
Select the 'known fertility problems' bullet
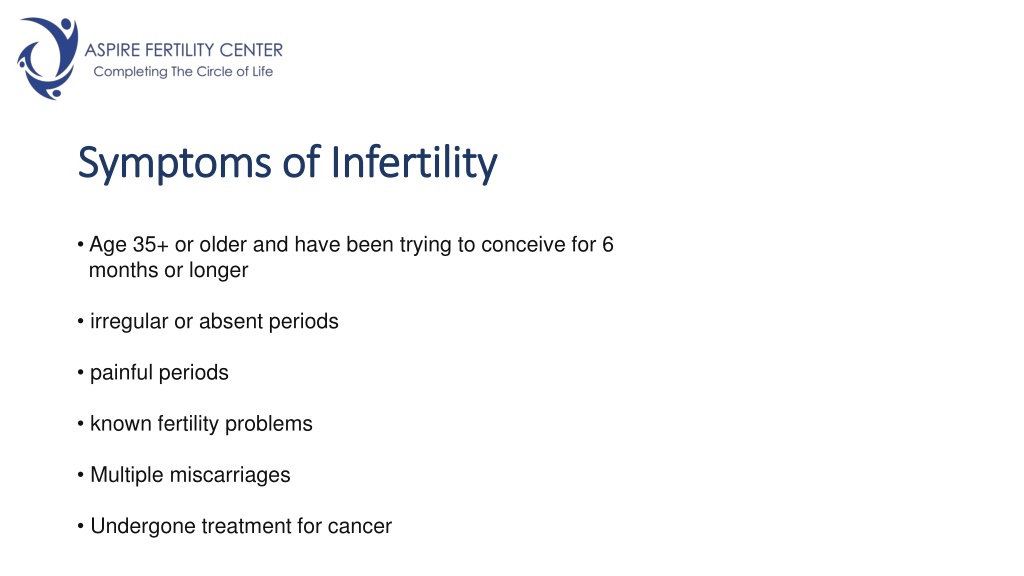click(x=201, y=424)
